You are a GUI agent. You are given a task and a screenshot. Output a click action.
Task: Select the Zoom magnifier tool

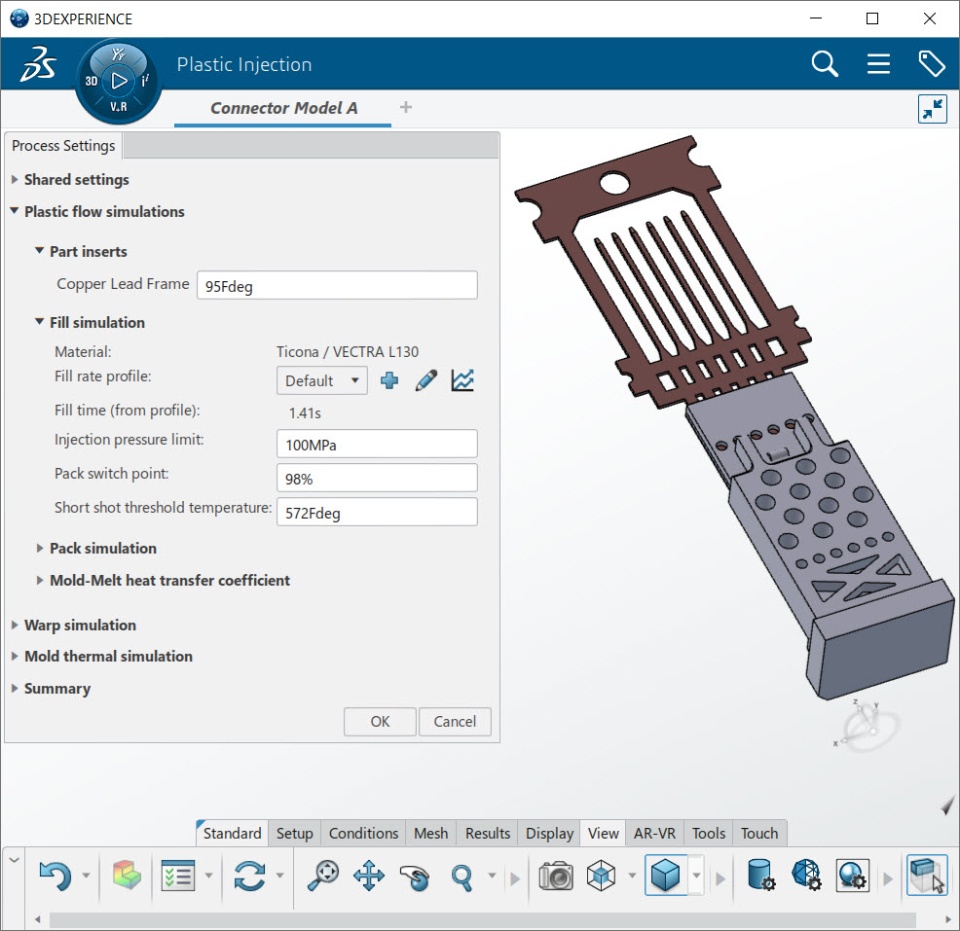click(x=462, y=877)
